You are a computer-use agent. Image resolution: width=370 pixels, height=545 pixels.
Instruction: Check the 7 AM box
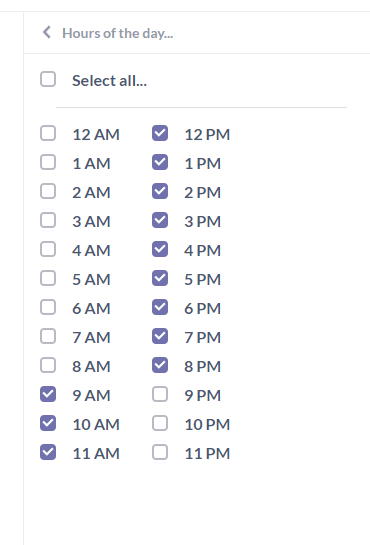(x=48, y=336)
